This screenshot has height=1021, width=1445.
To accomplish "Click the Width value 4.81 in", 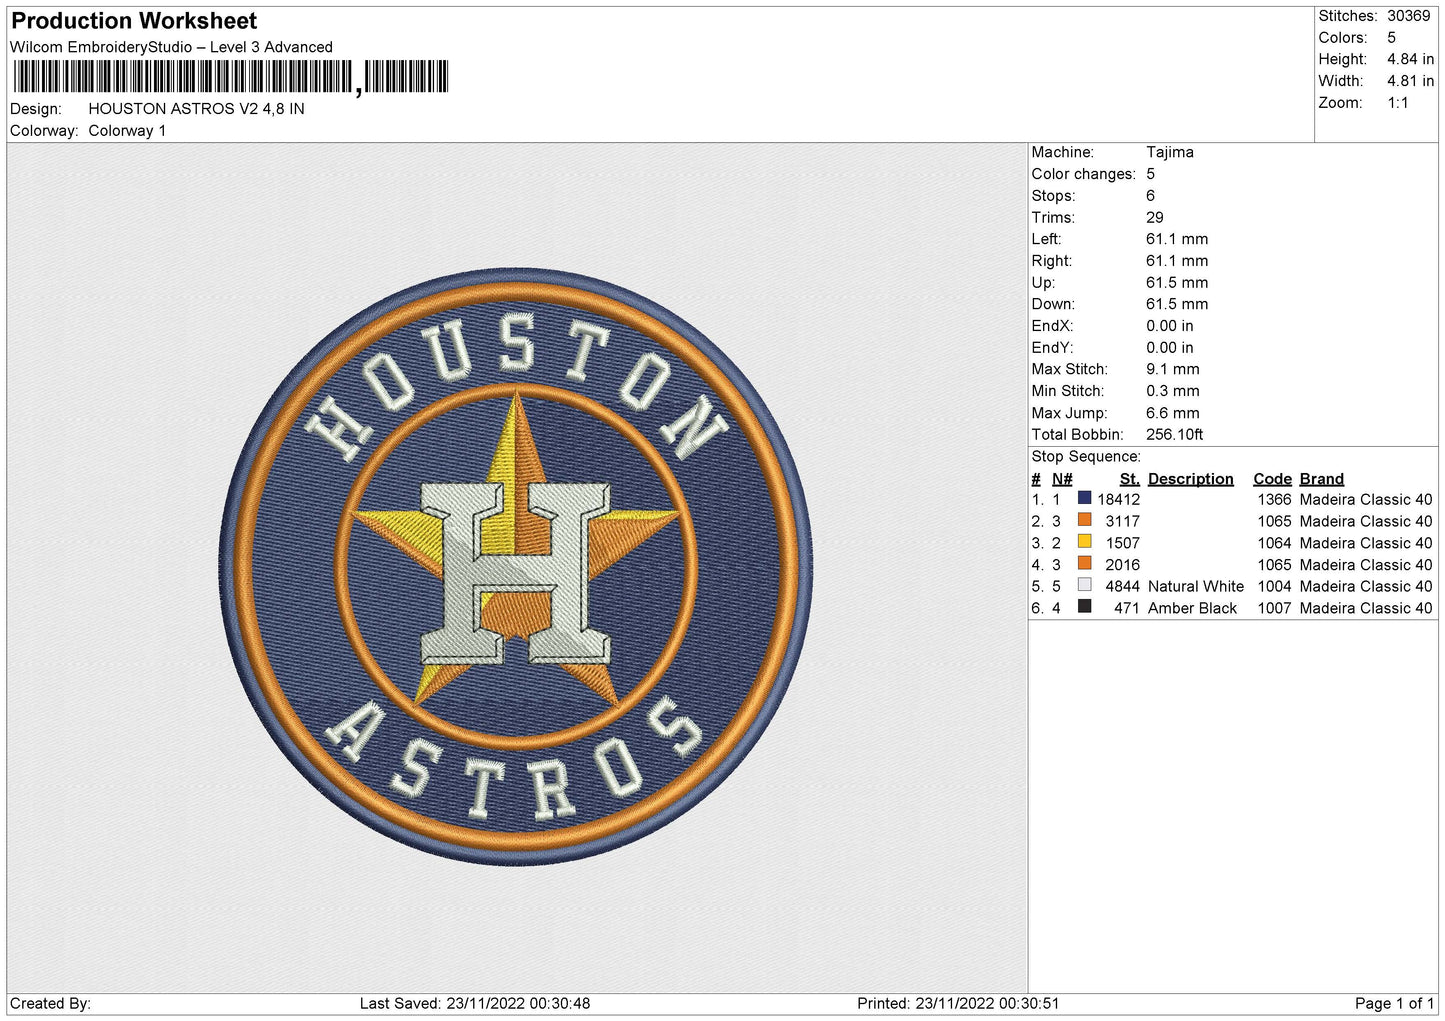I will point(1410,81).
